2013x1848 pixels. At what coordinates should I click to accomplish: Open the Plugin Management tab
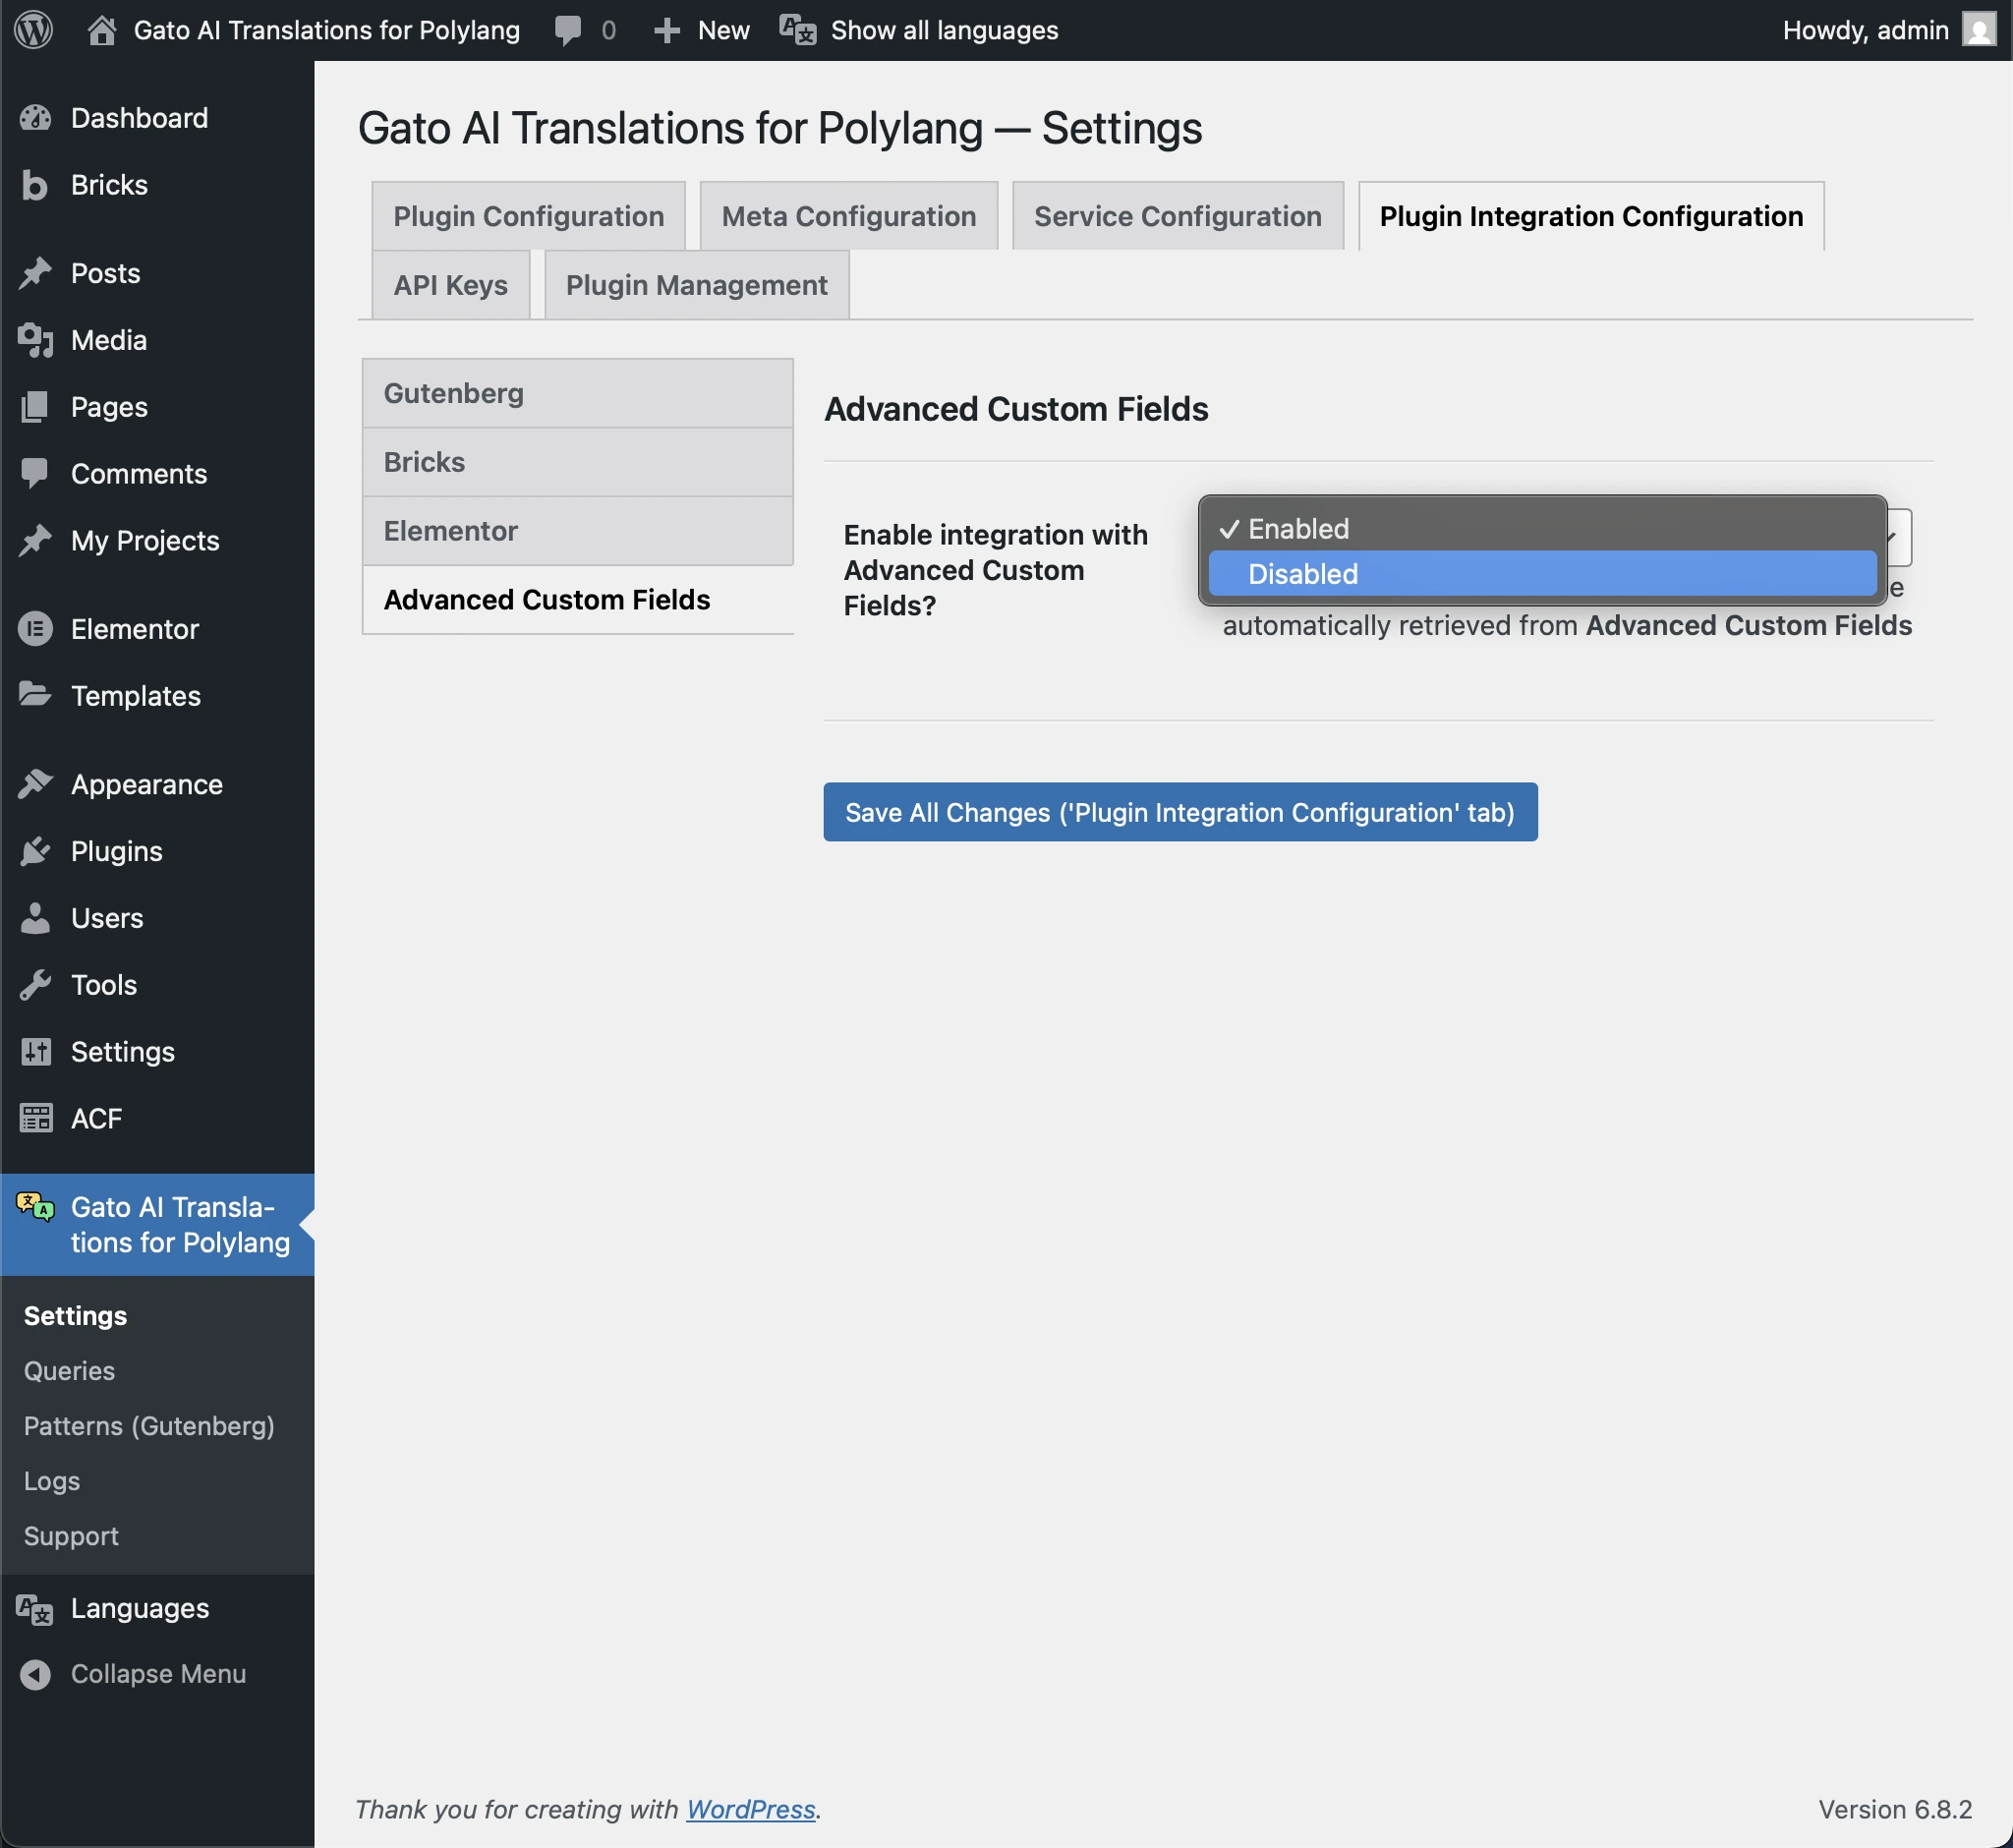[x=696, y=285]
